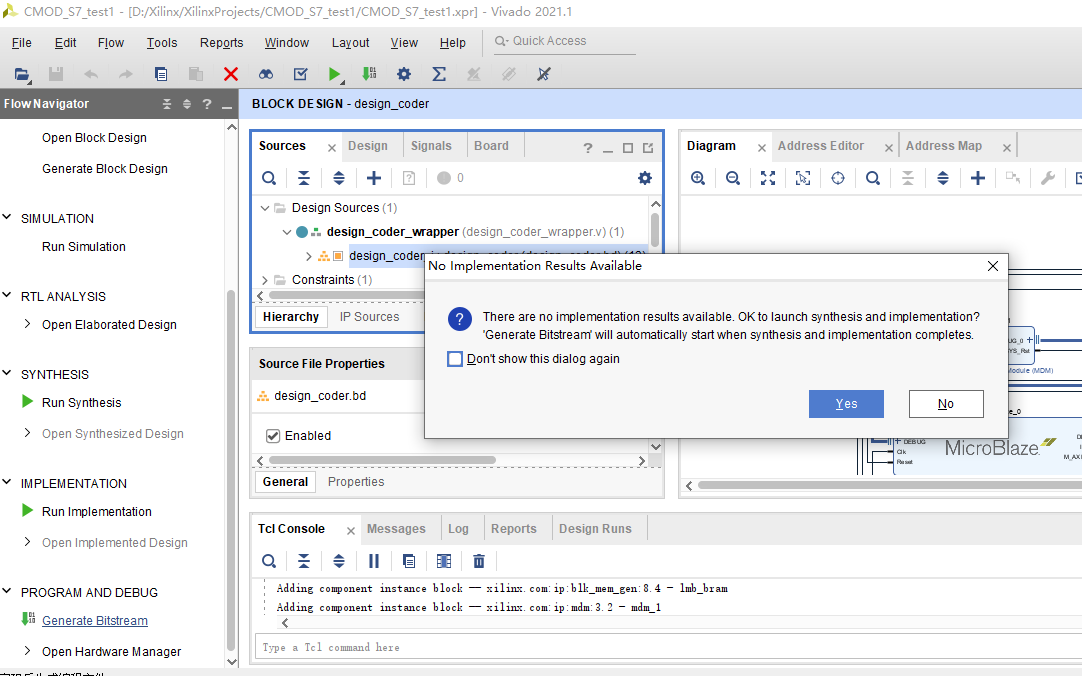Click the Flow Navigator help question icon
This screenshot has height=676, width=1082.
[206, 104]
